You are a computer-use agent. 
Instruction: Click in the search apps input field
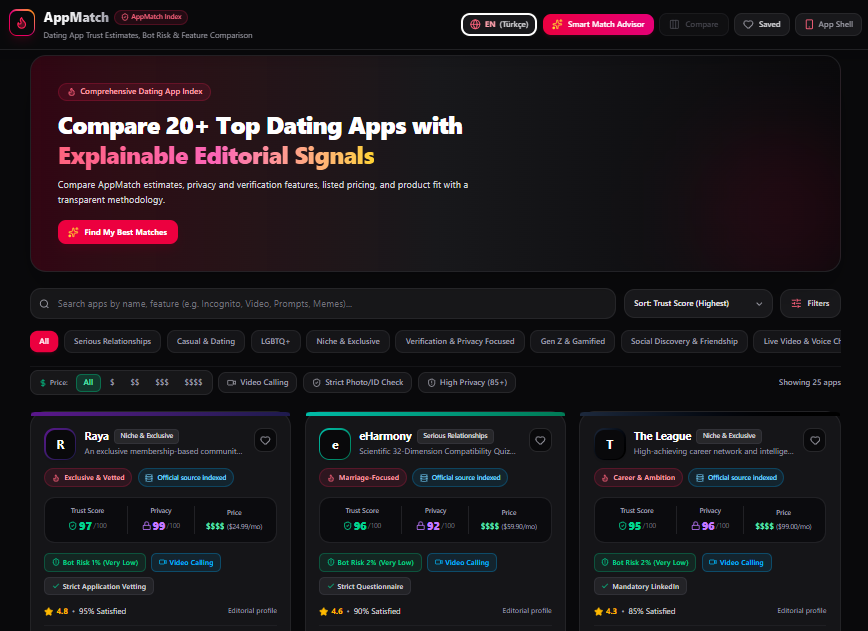pos(323,304)
